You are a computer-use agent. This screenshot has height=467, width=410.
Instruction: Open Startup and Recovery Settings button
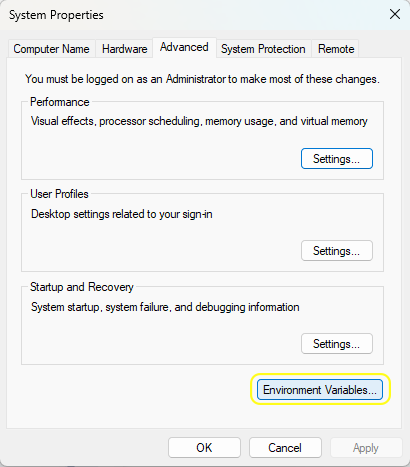click(x=337, y=344)
